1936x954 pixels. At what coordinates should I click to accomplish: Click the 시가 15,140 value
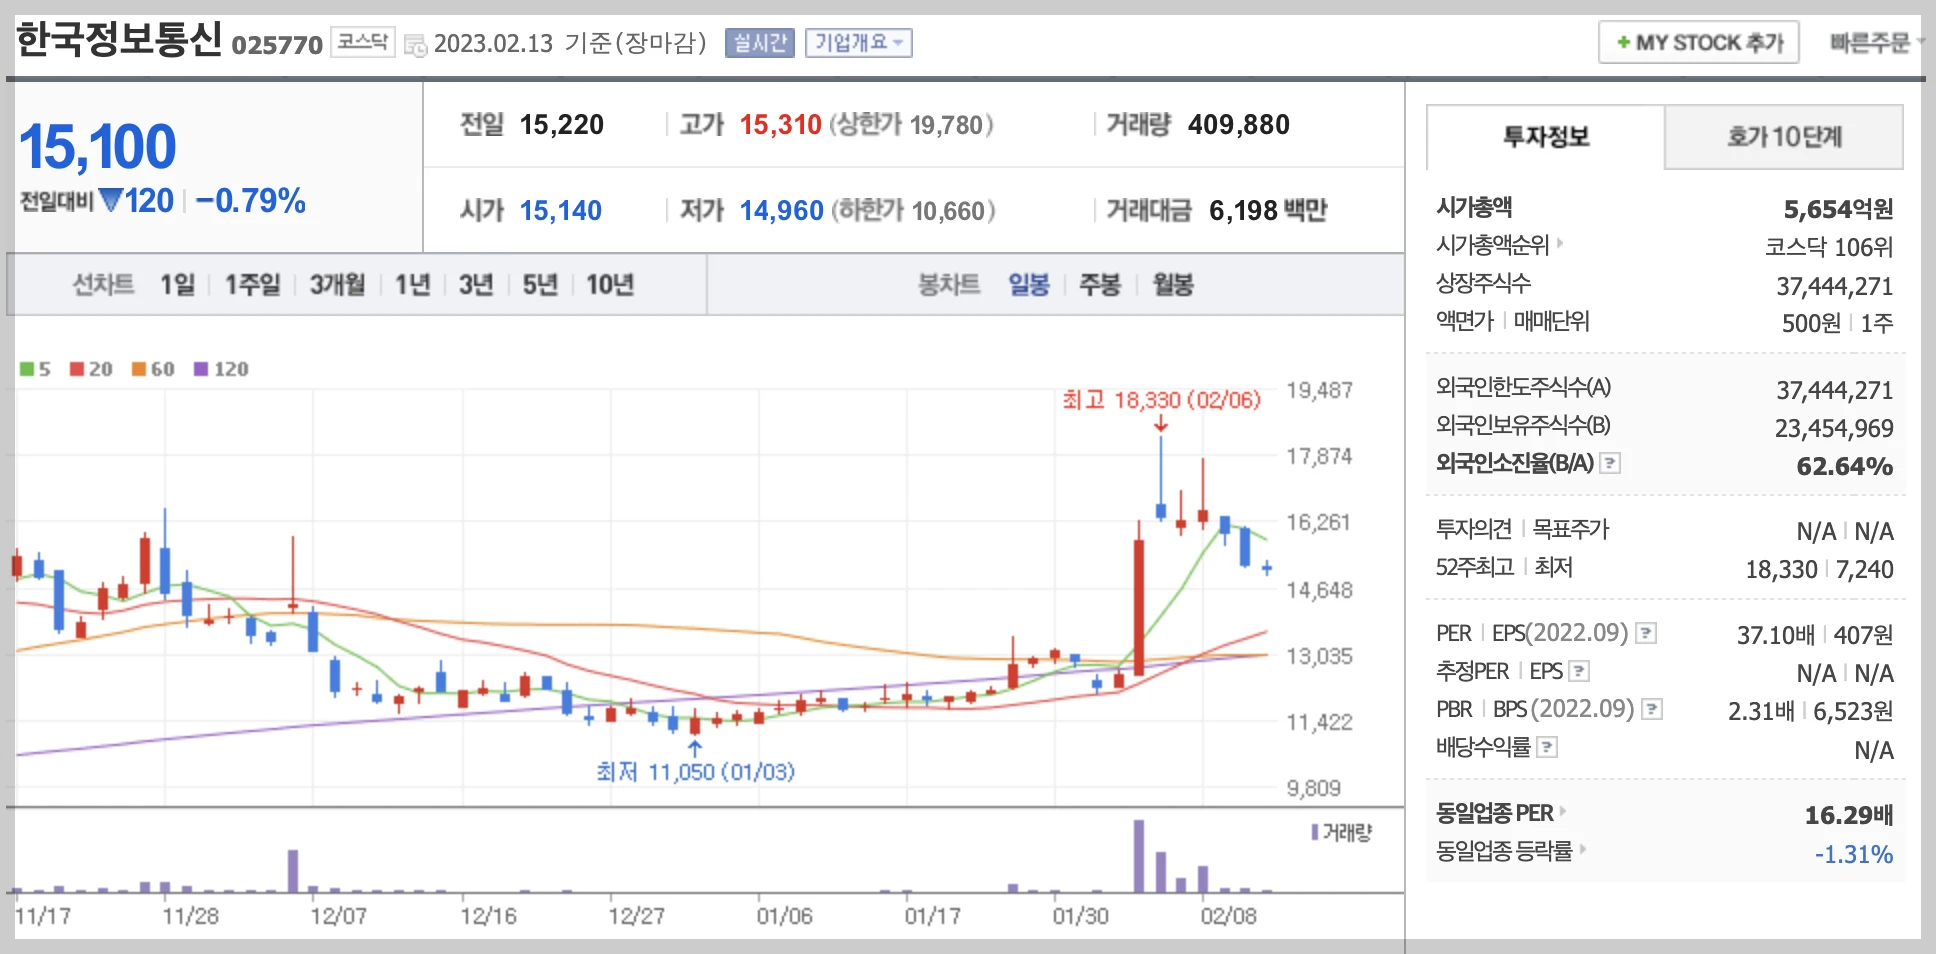[560, 211]
